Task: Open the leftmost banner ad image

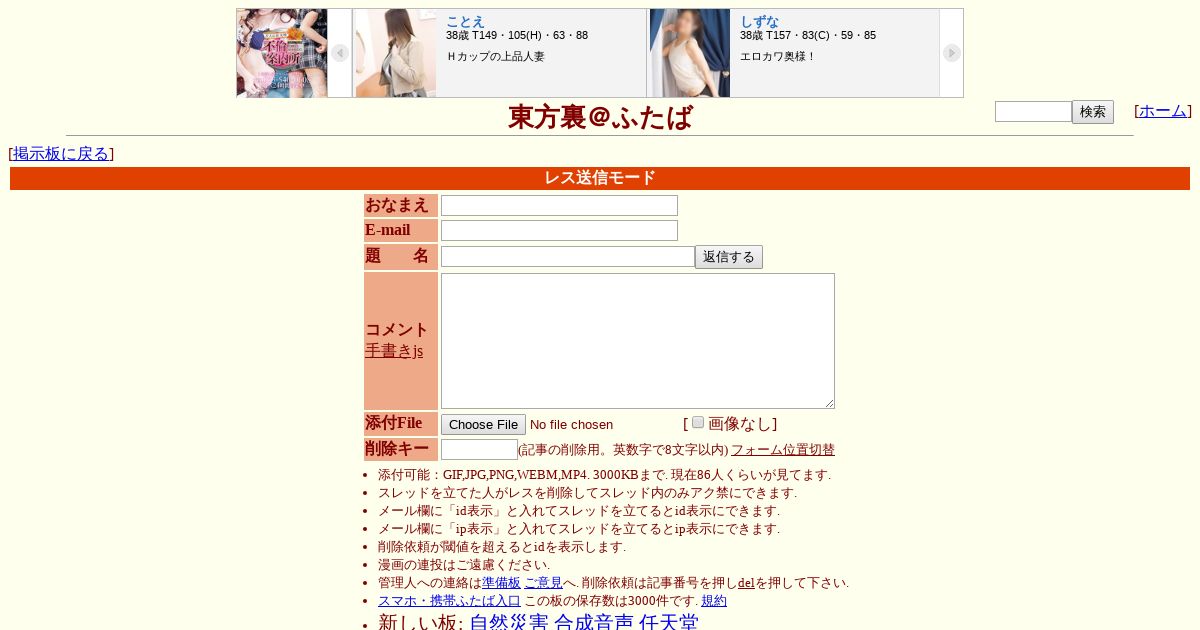Action: (x=282, y=53)
